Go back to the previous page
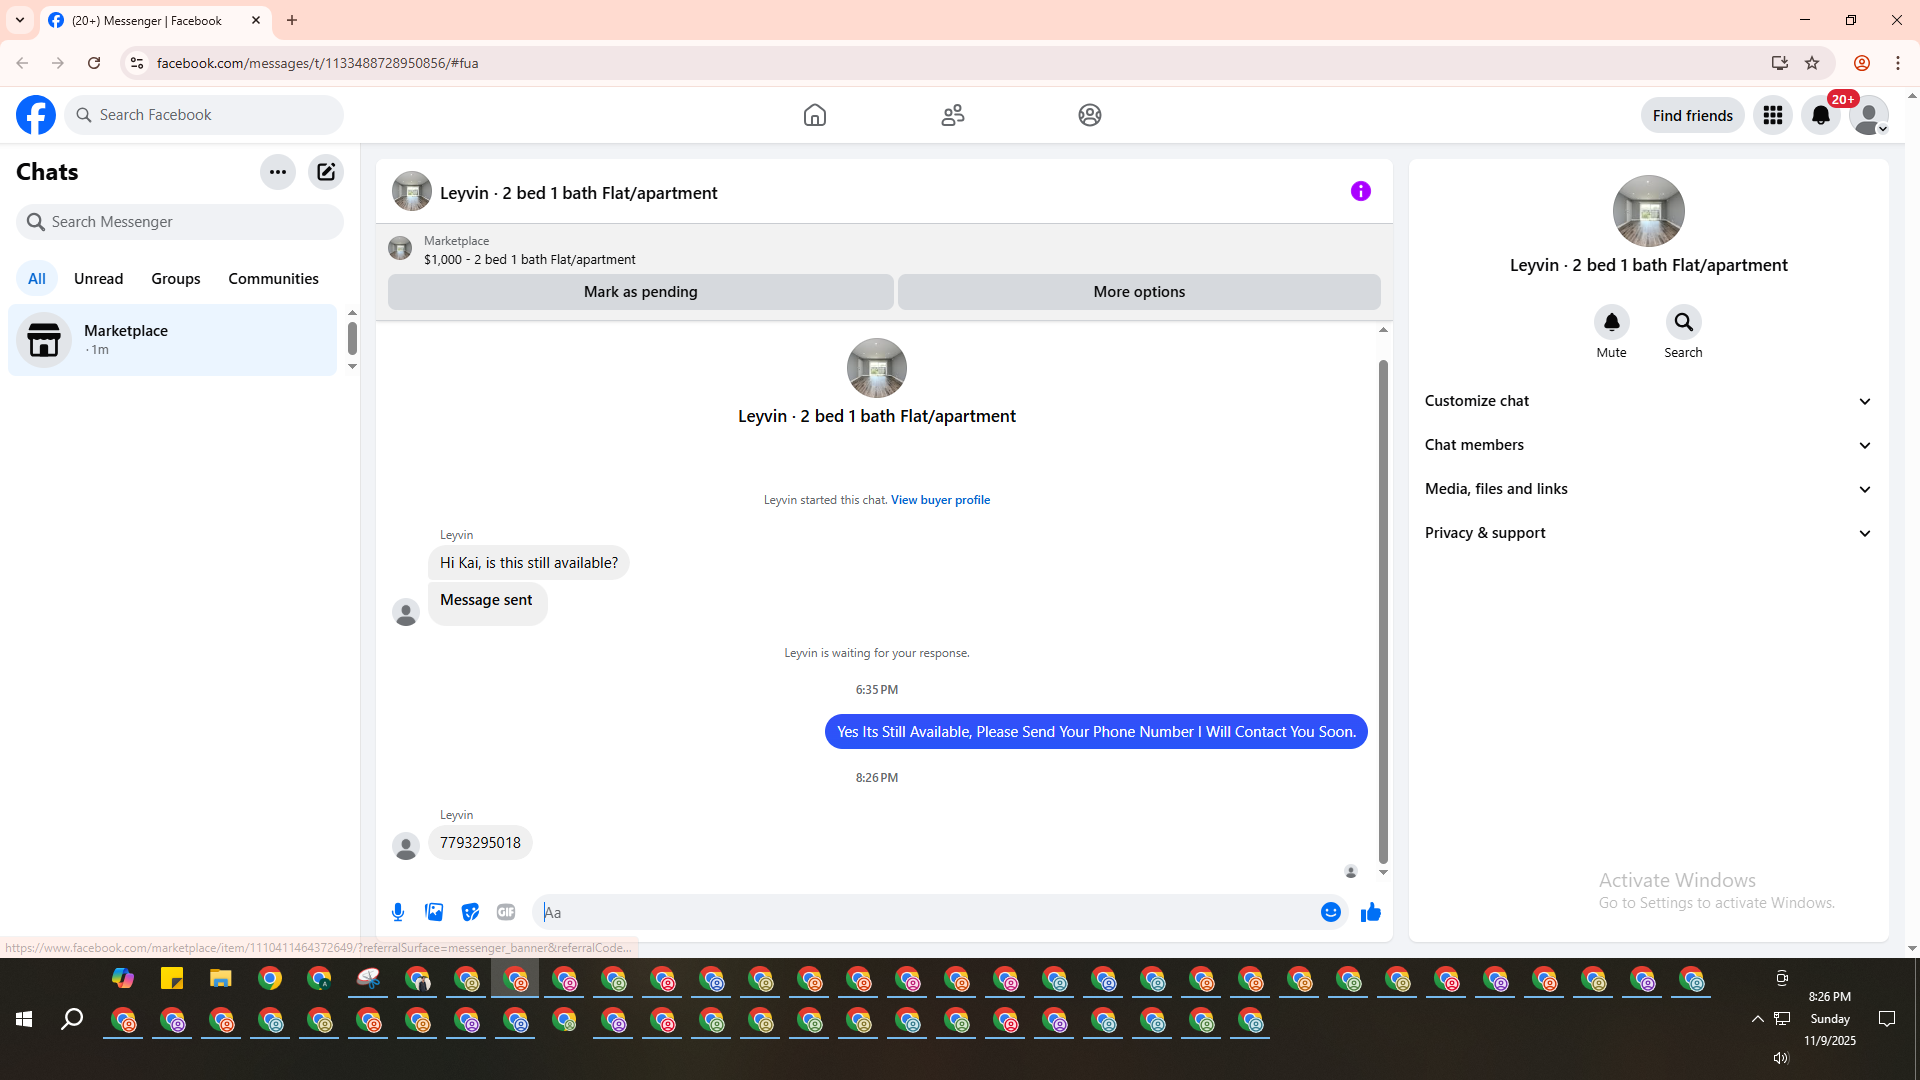1920x1080 pixels. [22, 63]
